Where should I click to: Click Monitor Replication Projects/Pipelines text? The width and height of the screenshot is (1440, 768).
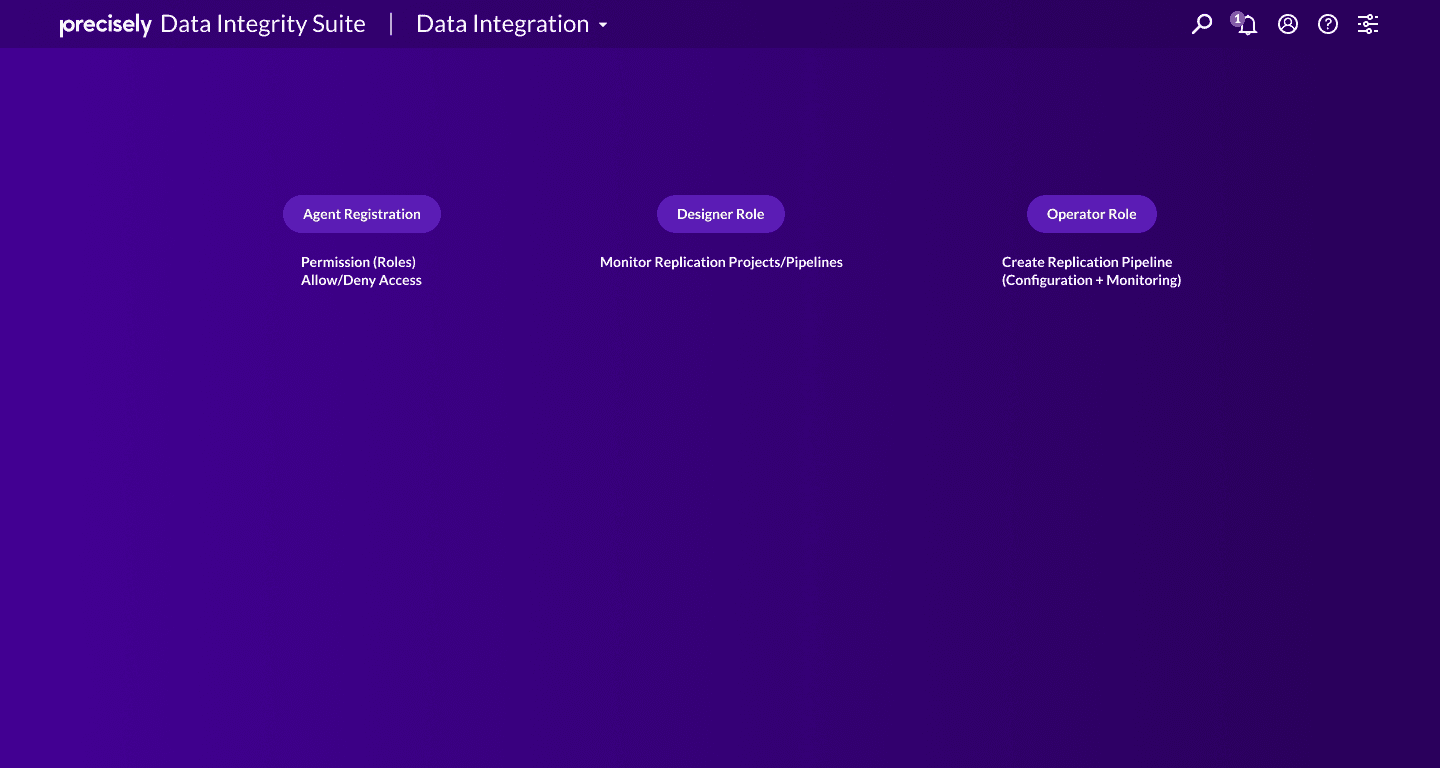click(x=721, y=262)
